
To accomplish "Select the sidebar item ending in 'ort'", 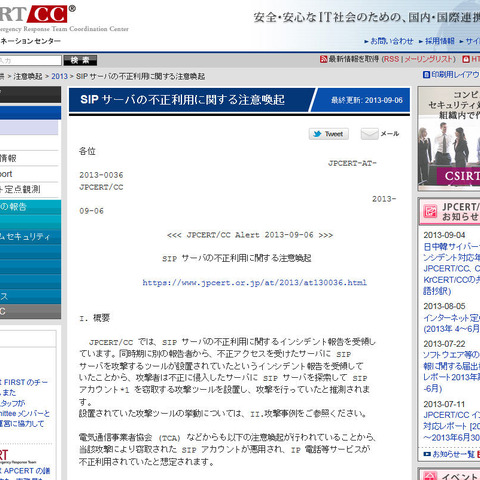I will pos(29,174).
